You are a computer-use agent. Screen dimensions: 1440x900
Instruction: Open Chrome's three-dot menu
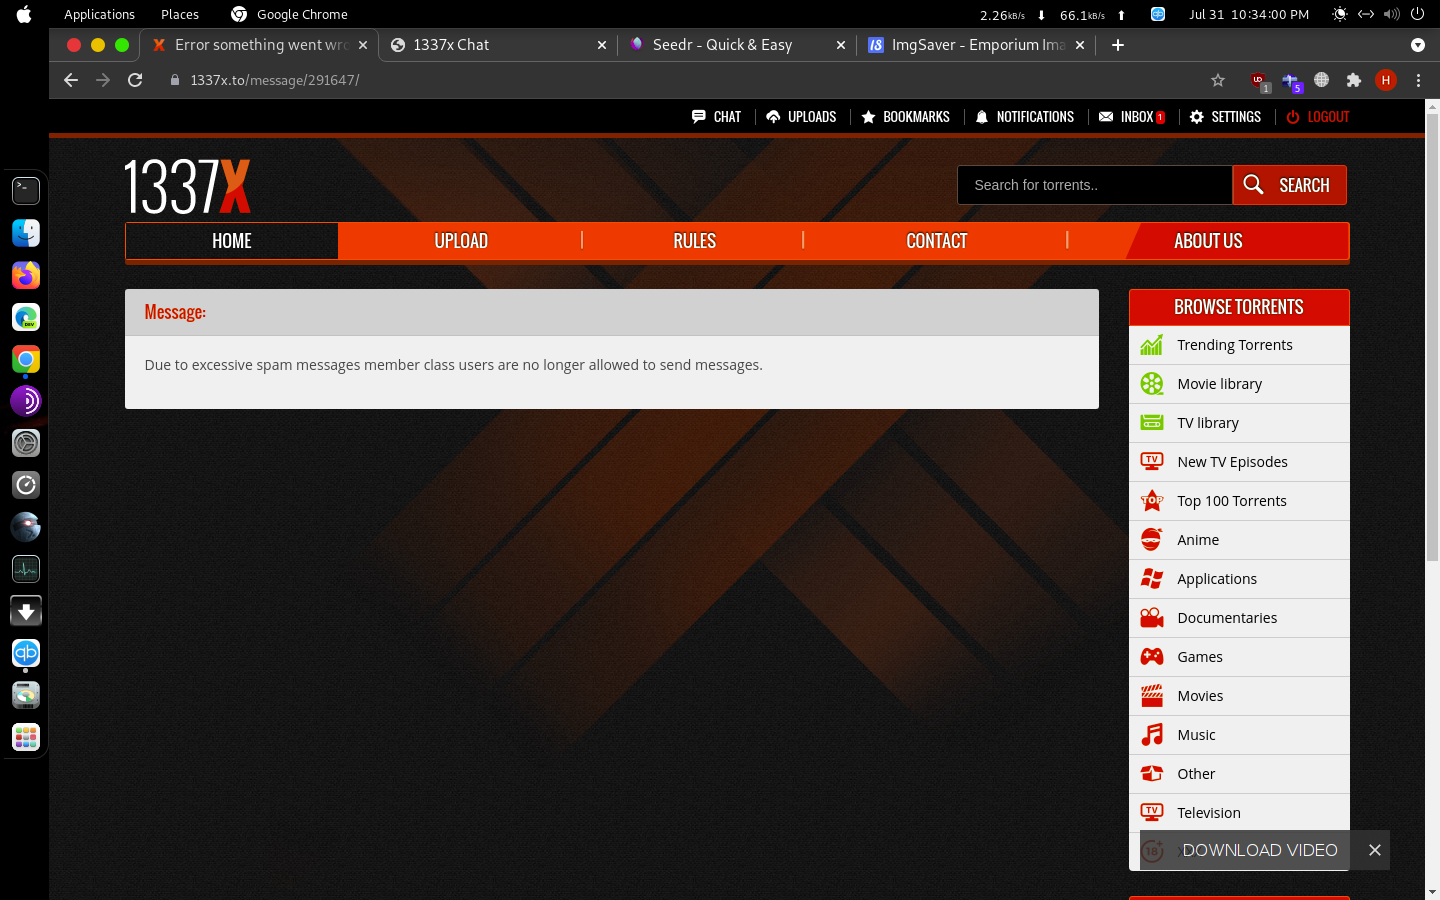[x=1418, y=80]
